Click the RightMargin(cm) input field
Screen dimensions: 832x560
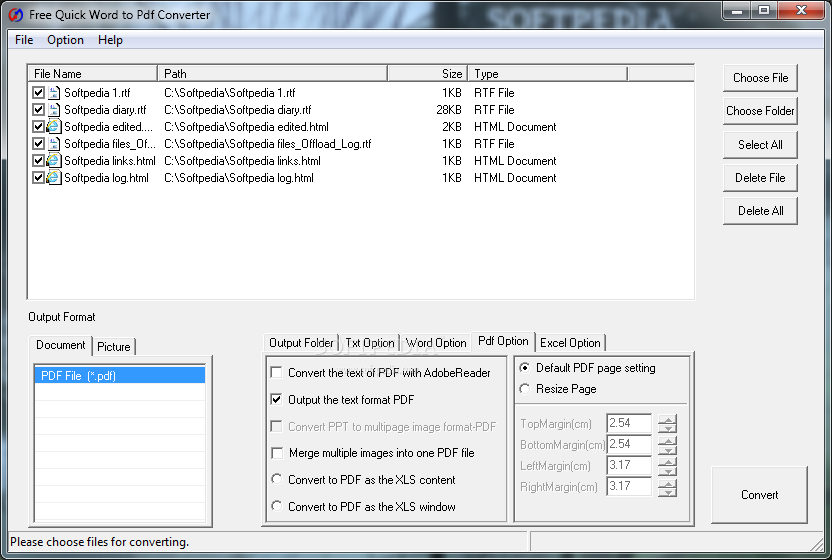point(629,486)
